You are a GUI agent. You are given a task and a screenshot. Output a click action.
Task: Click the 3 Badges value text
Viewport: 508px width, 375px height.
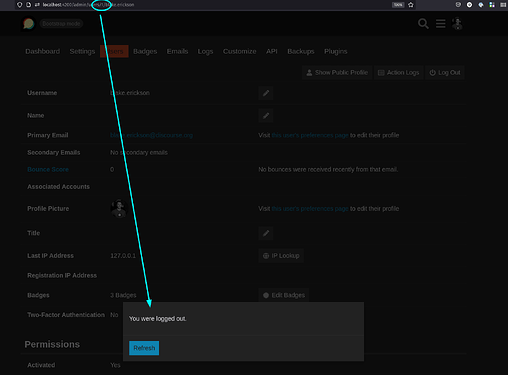[x=123, y=295]
